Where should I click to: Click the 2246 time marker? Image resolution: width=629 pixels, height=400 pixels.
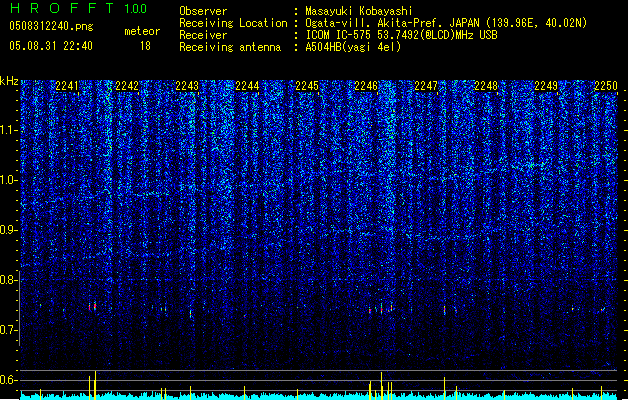[x=366, y=86]
